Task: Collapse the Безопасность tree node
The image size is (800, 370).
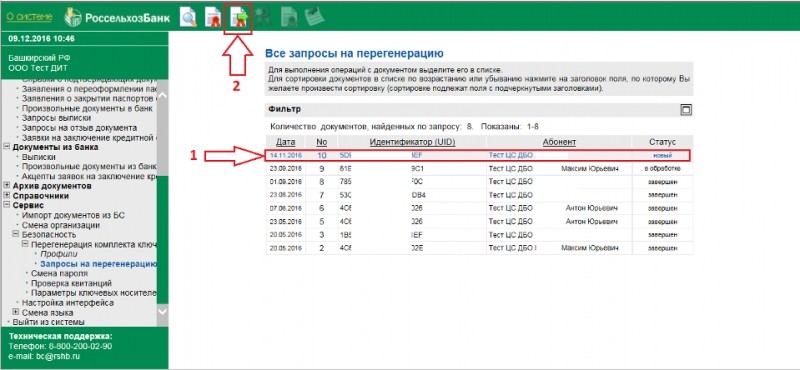Action: (x=16, y=235)
